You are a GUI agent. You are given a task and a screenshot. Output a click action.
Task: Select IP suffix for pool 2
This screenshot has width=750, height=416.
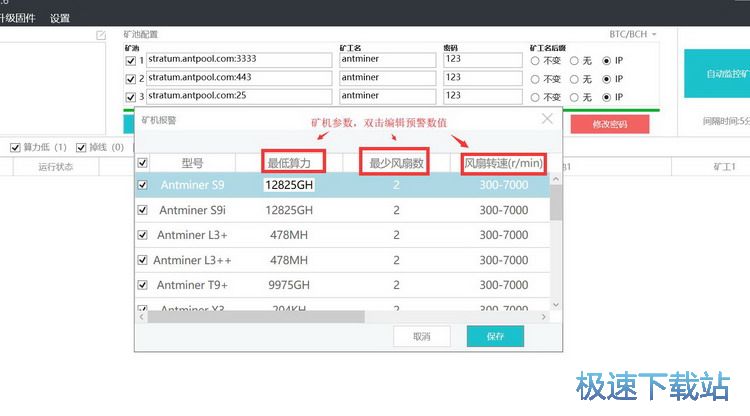coord(607,79)
